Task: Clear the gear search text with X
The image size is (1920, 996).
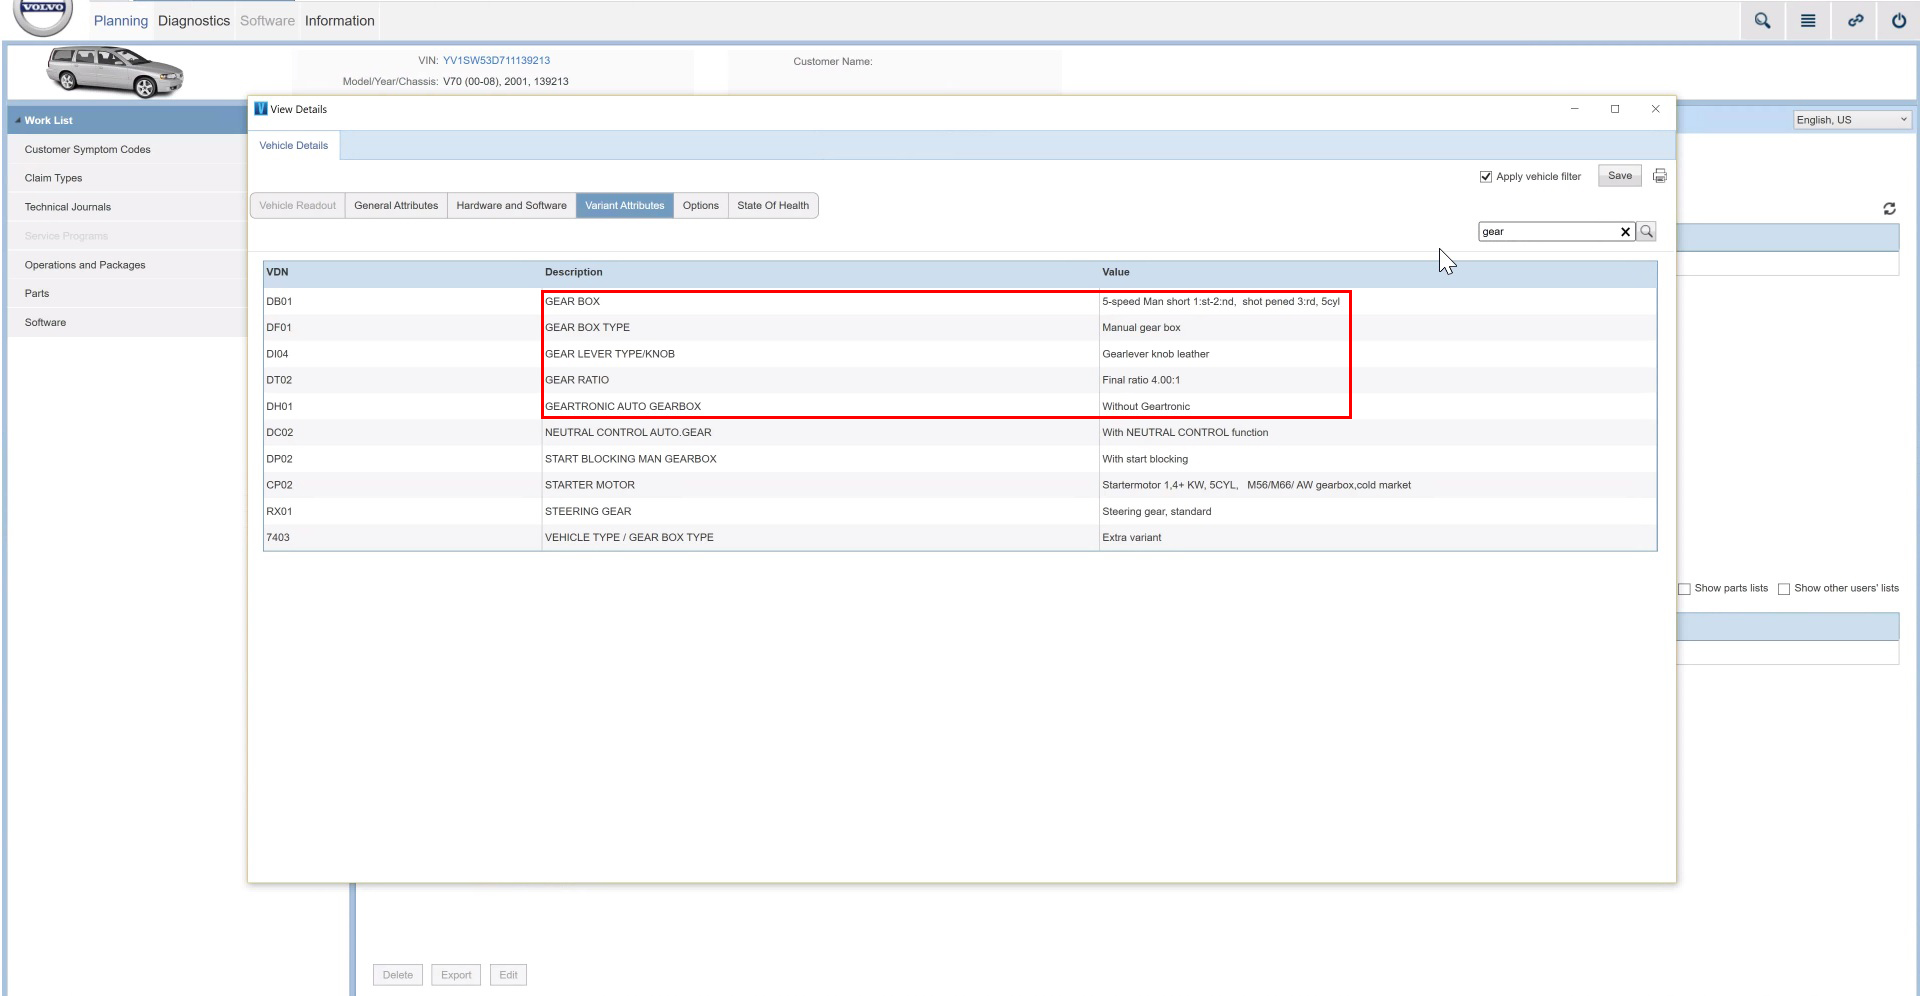Action: (x=1625, y=232)
